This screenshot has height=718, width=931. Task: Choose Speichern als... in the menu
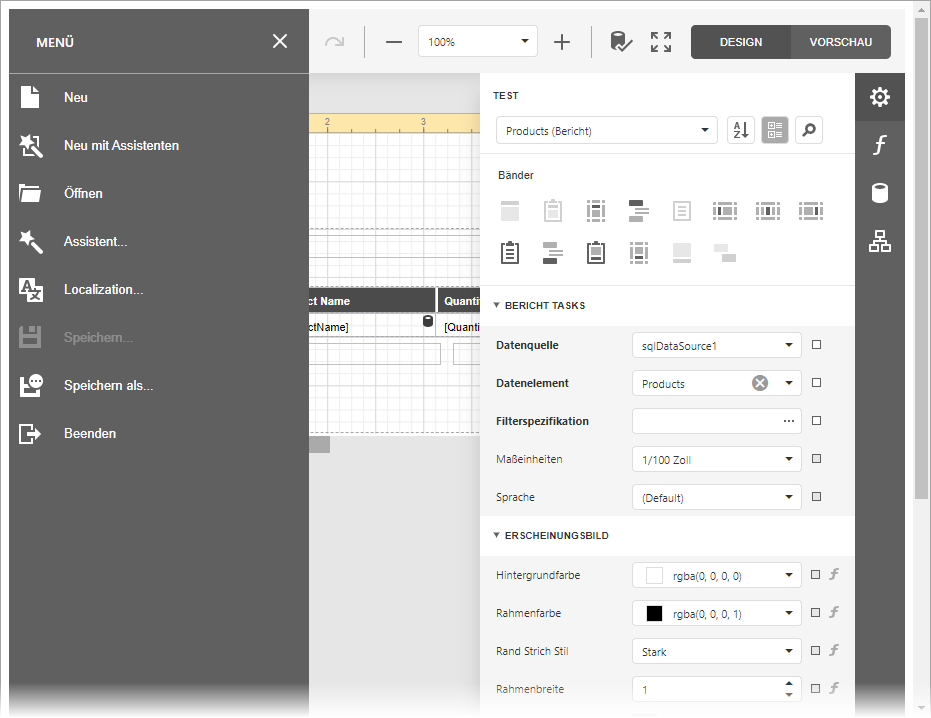[108, 385]
